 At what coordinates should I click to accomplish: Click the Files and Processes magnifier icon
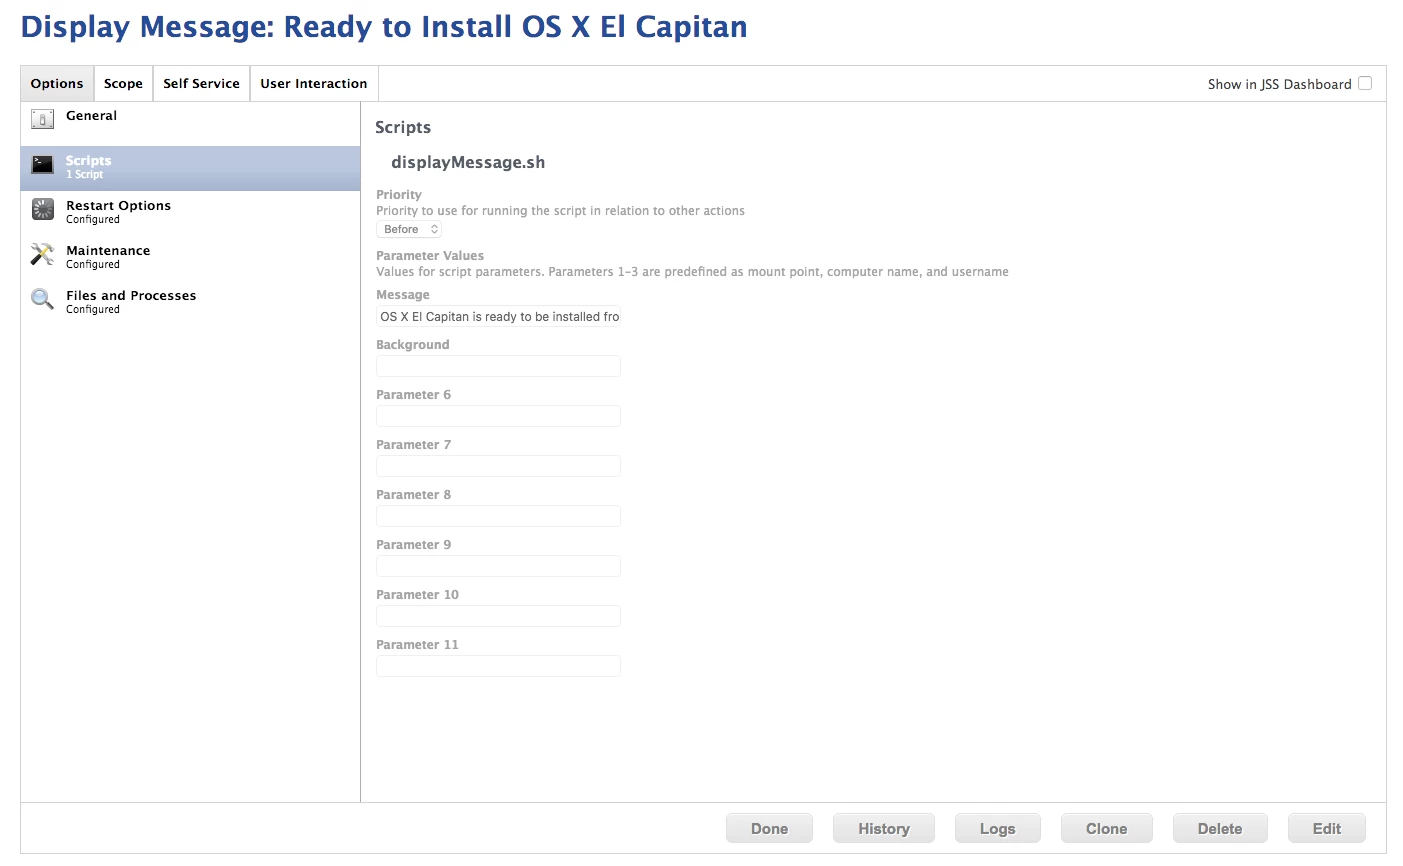[x=42, y=299]
